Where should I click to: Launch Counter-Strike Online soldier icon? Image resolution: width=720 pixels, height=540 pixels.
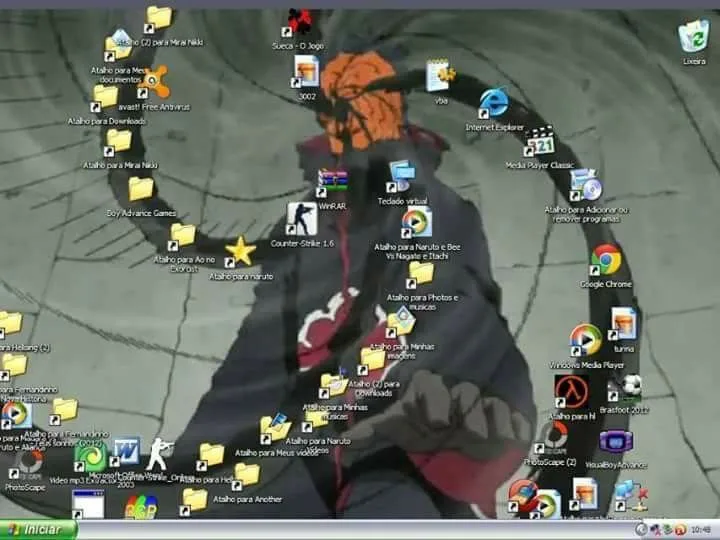pyautogui.click(x=159, y=454)
